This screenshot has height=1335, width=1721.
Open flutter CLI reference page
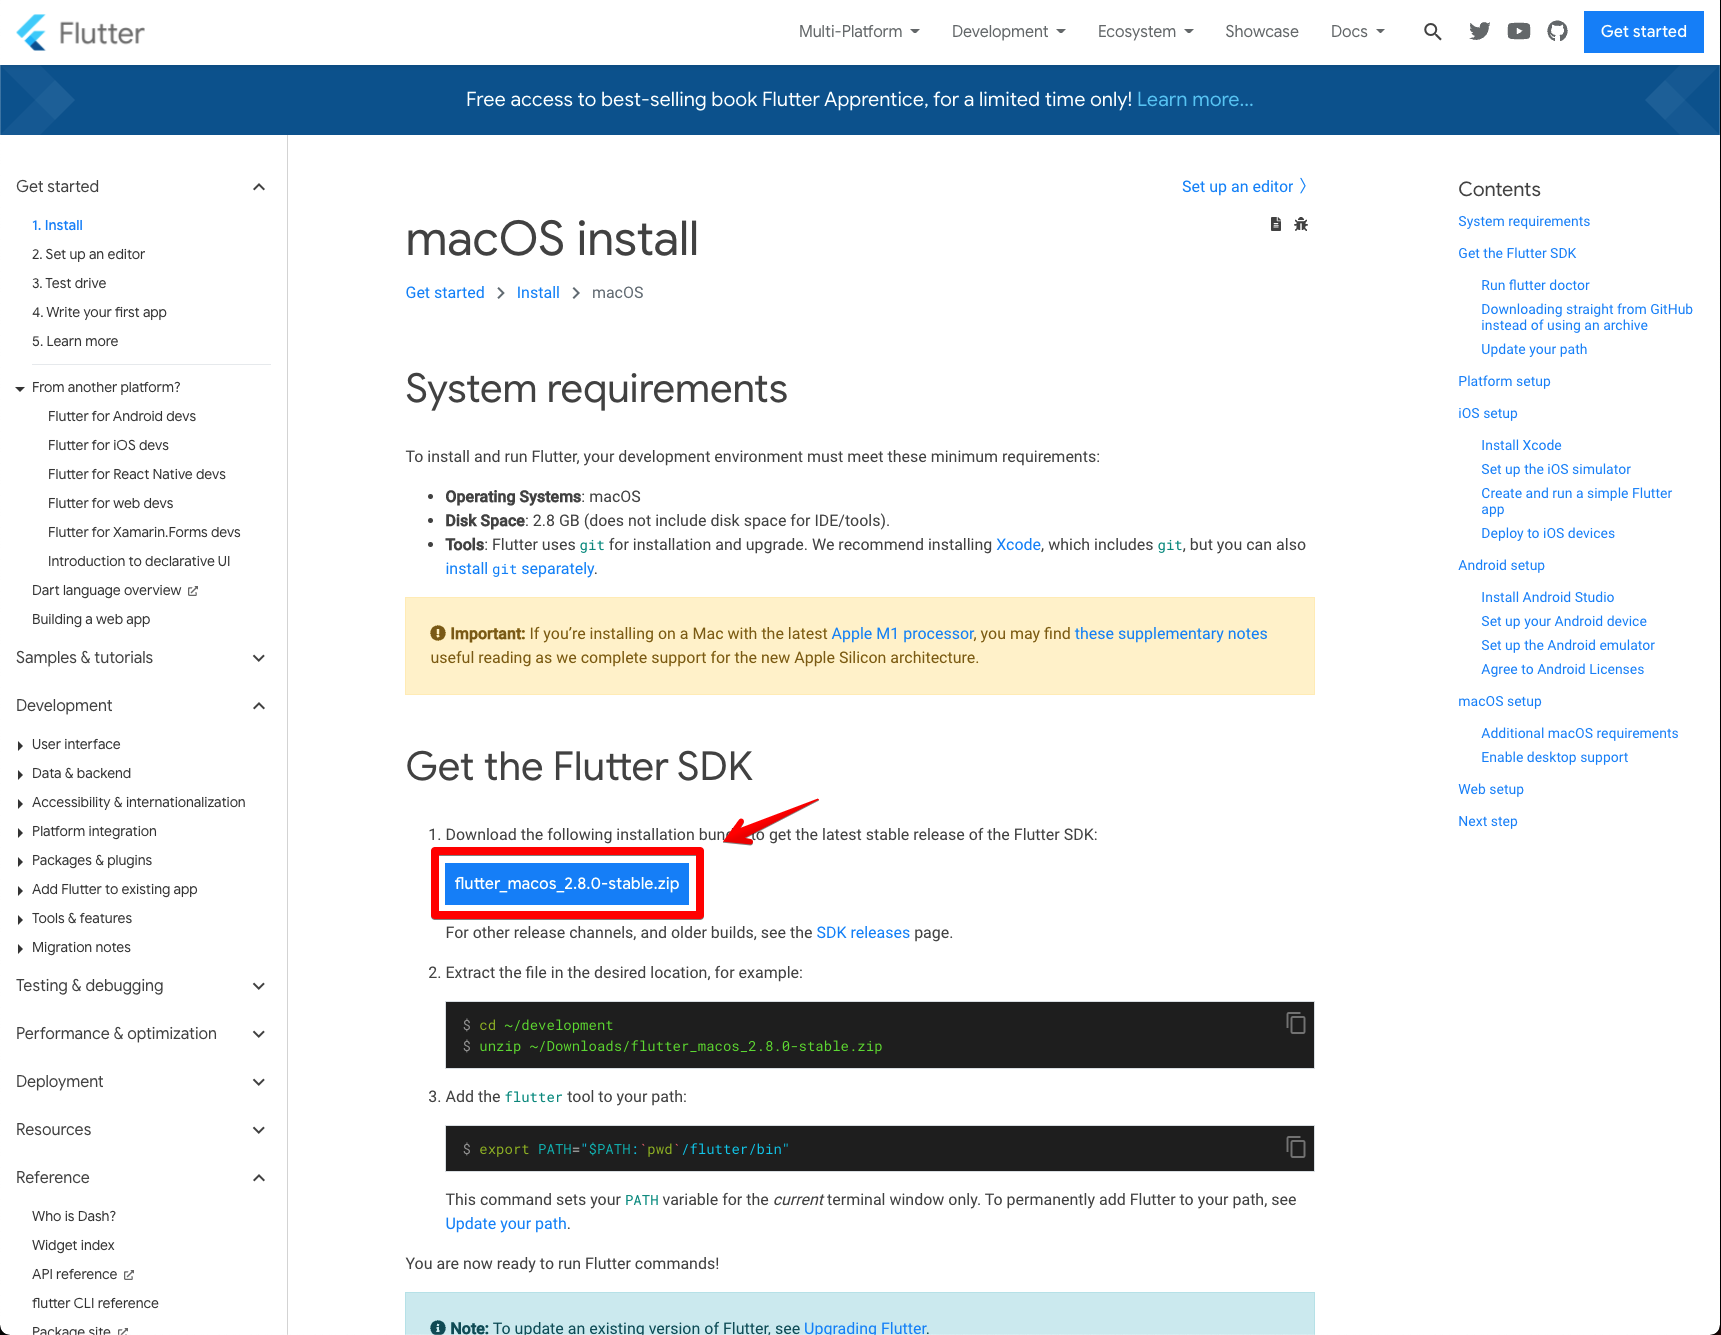tap(95, 1303)
